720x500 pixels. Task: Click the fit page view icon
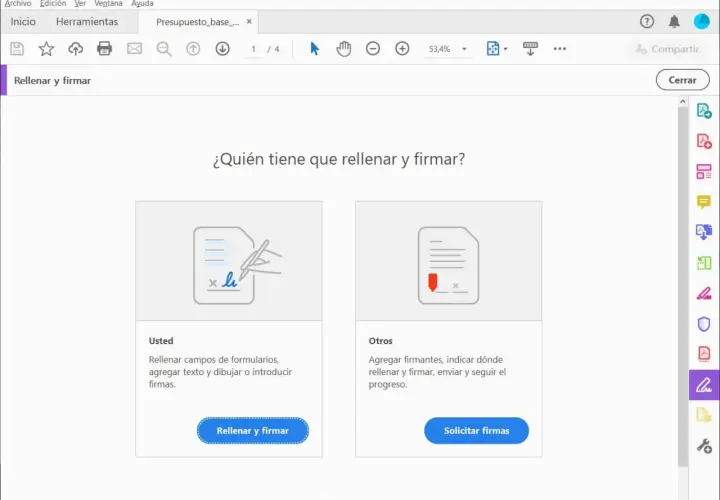[x=493, y=49]
